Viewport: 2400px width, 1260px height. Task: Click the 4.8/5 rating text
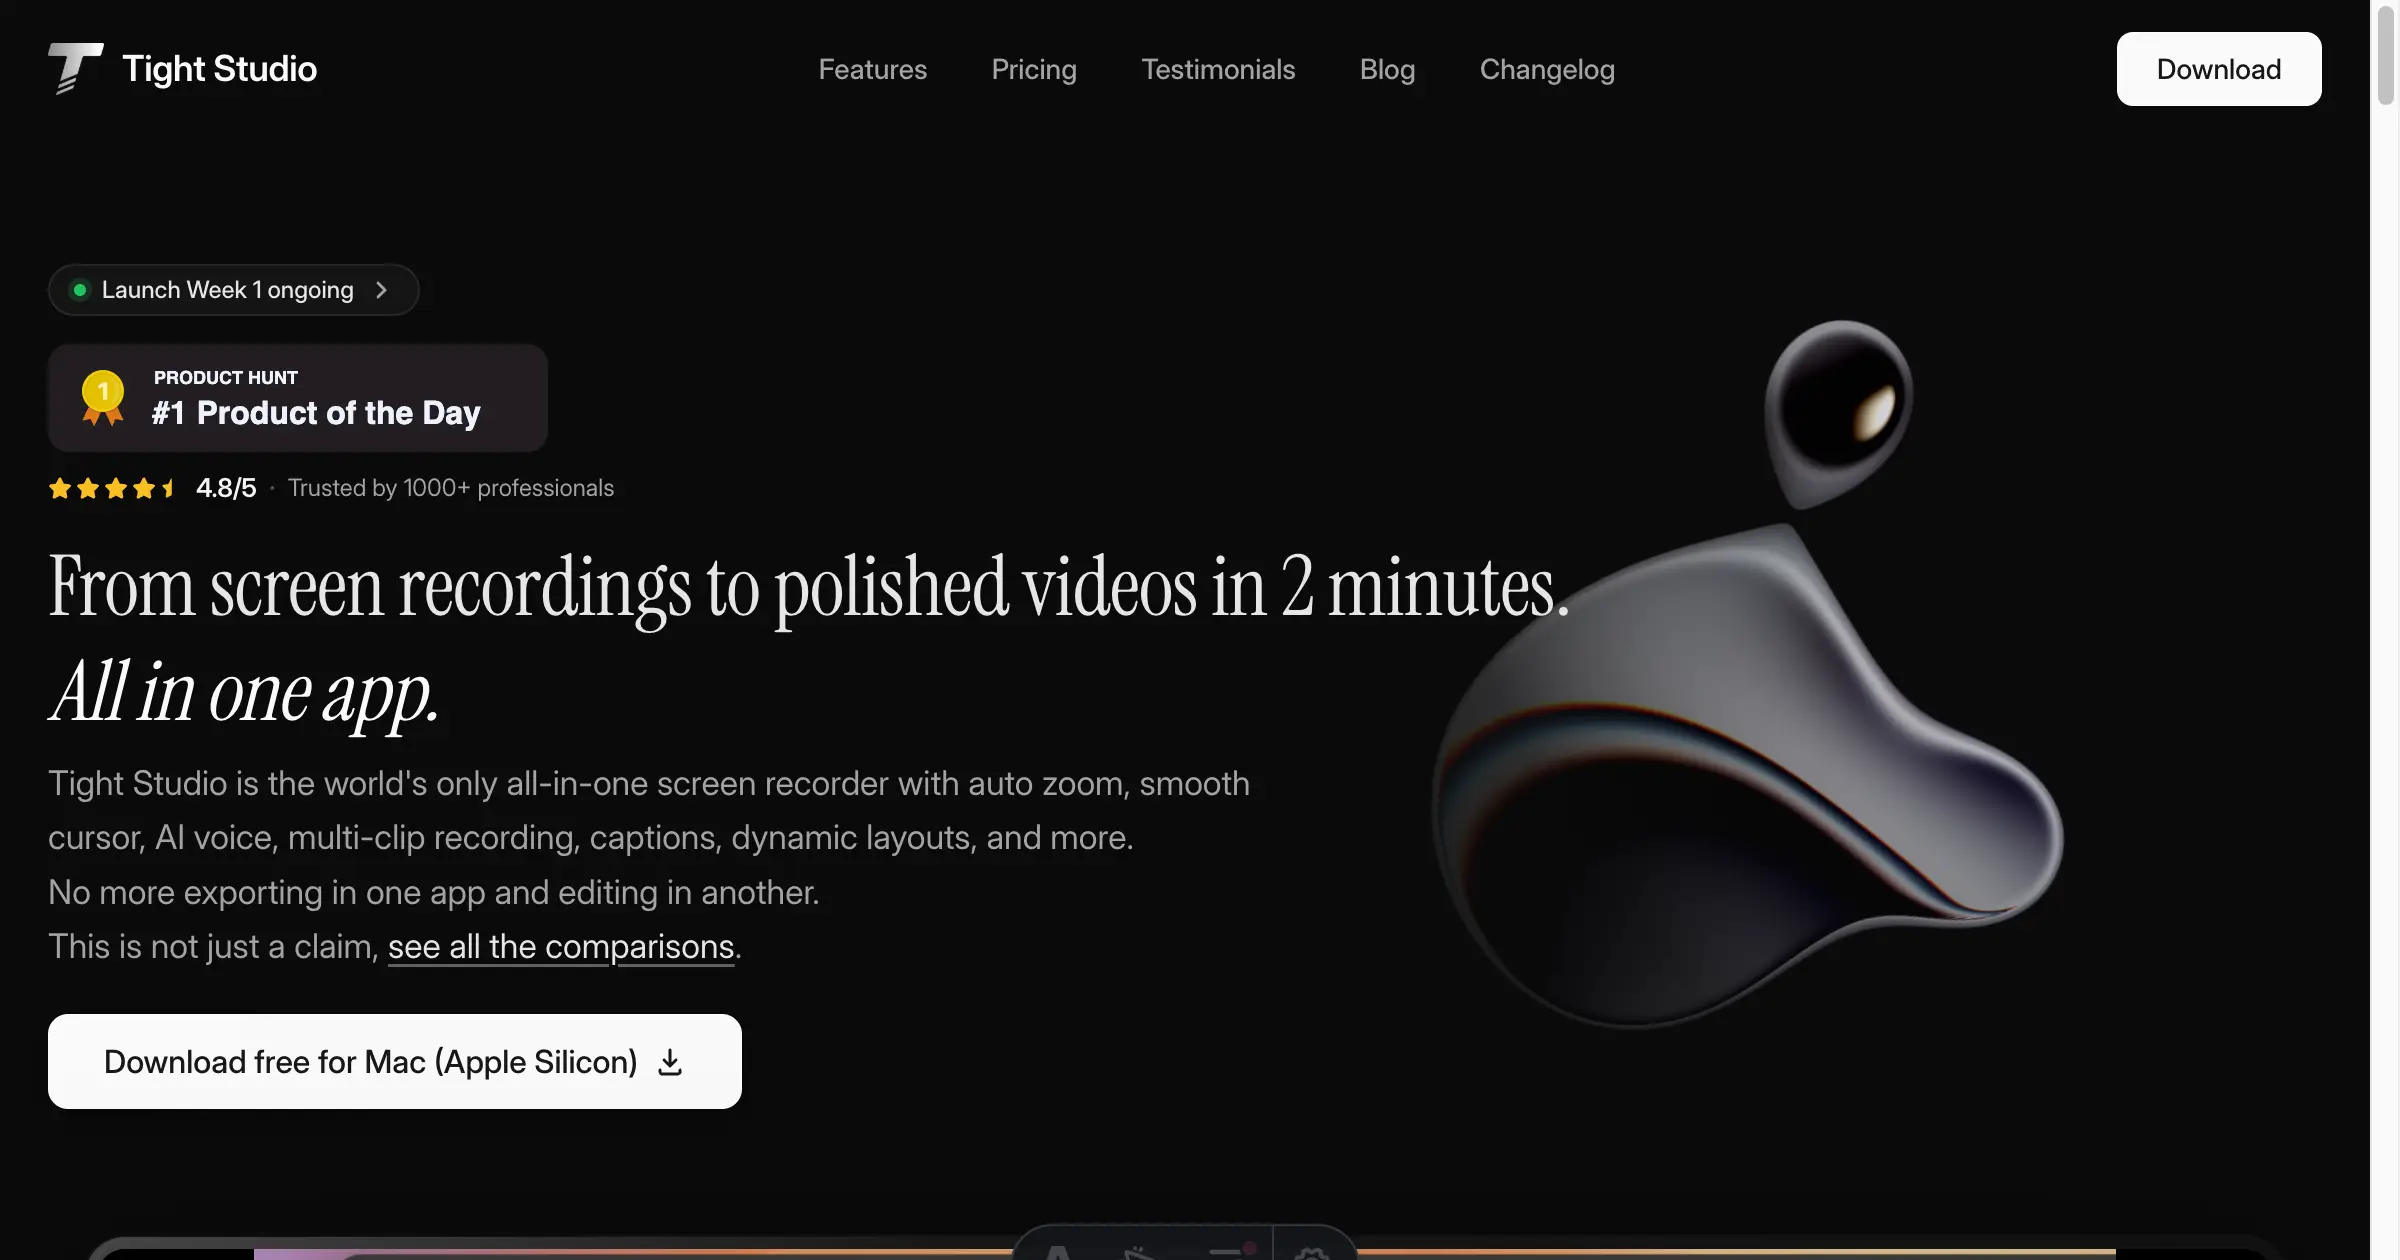pyautogui.click(x=226, y=488)
